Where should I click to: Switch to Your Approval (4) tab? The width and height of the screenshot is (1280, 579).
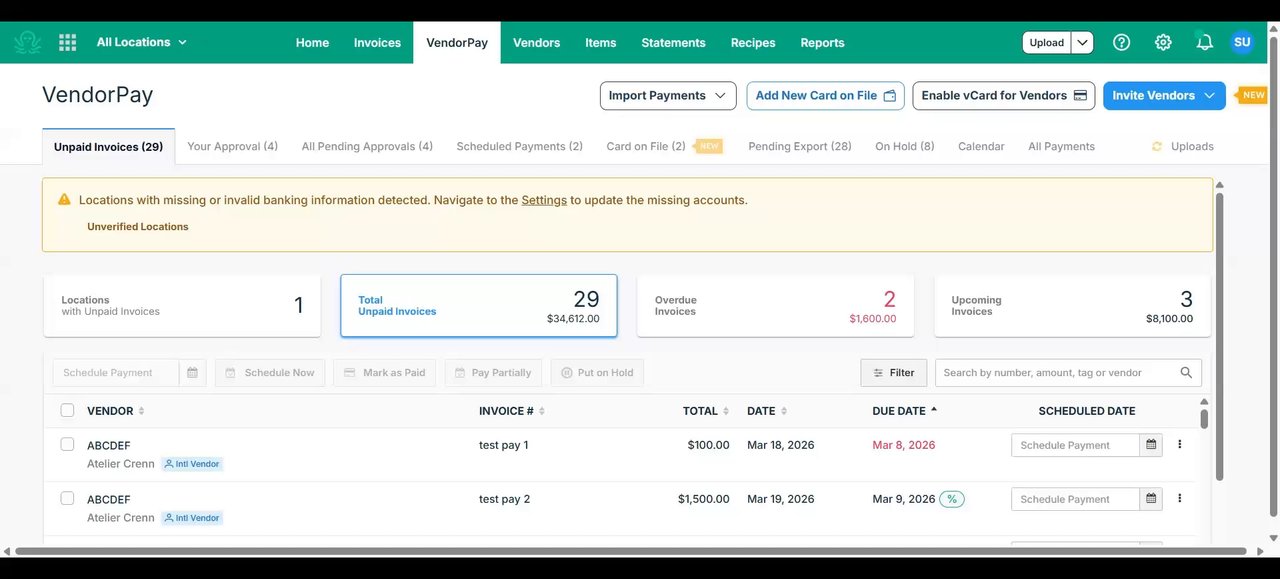(x=232, y=146)
